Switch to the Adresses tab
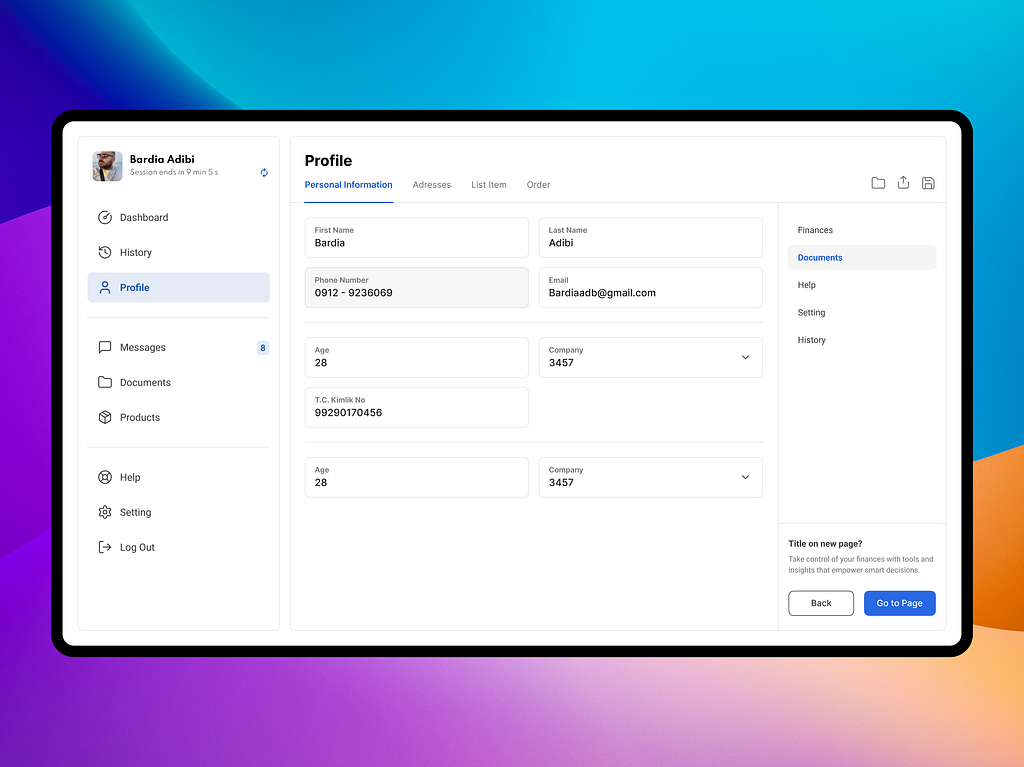The height and width of the screenshot is (767, 1024). 432,185
